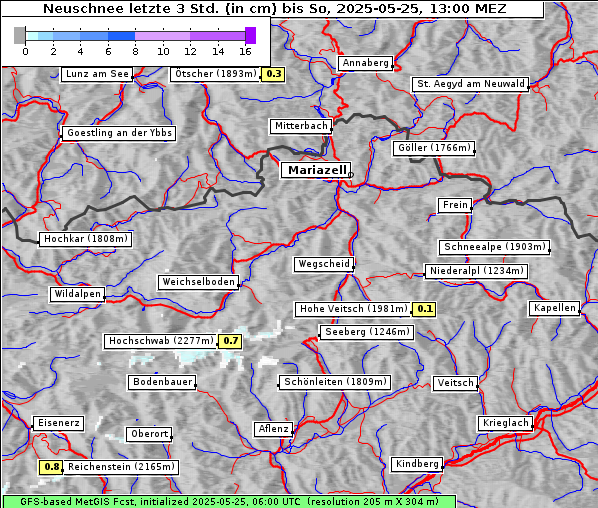598x508 pixels.
Task: Click the Mariazell location circle marker
Action: pos(351,175)
